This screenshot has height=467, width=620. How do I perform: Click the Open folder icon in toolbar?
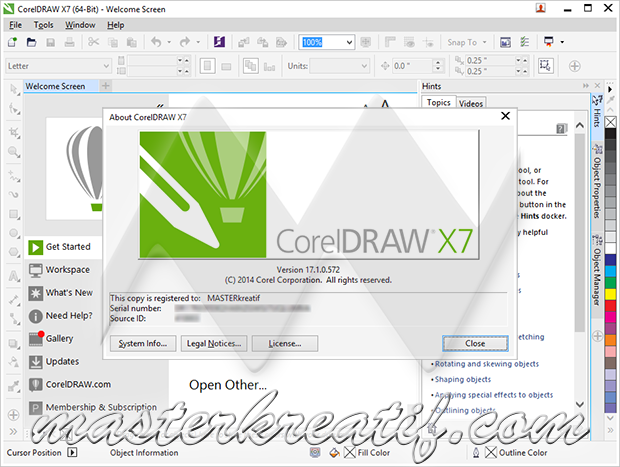click(x=31, y=42)
